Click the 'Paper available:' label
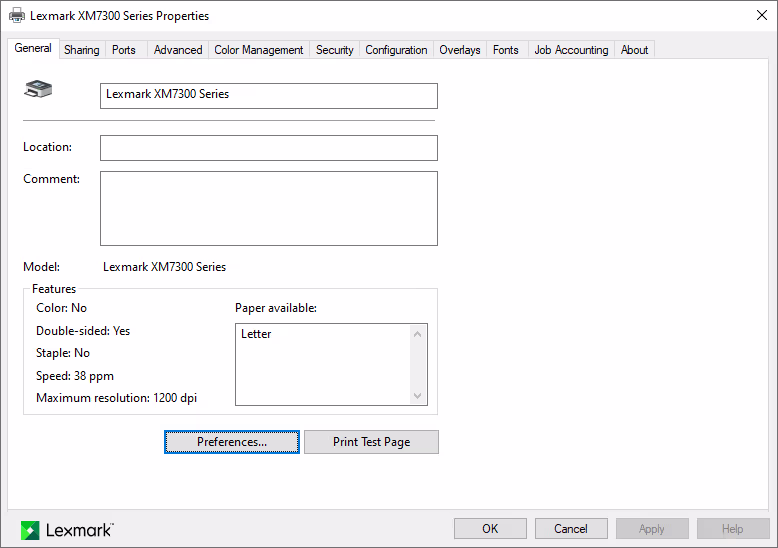The image size is (778, 548). (x=276, y=308)
